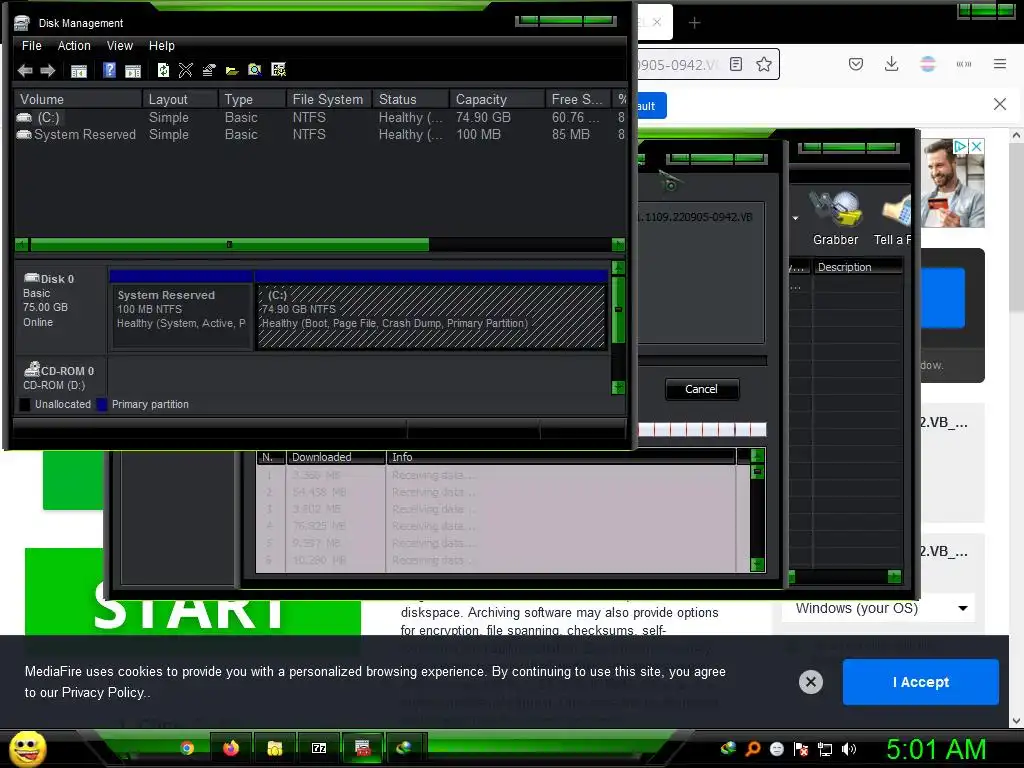The image size is (1024, 768).
Task: Click the 5:01 AM taskbar clock
Action: (x=936, y=749)
